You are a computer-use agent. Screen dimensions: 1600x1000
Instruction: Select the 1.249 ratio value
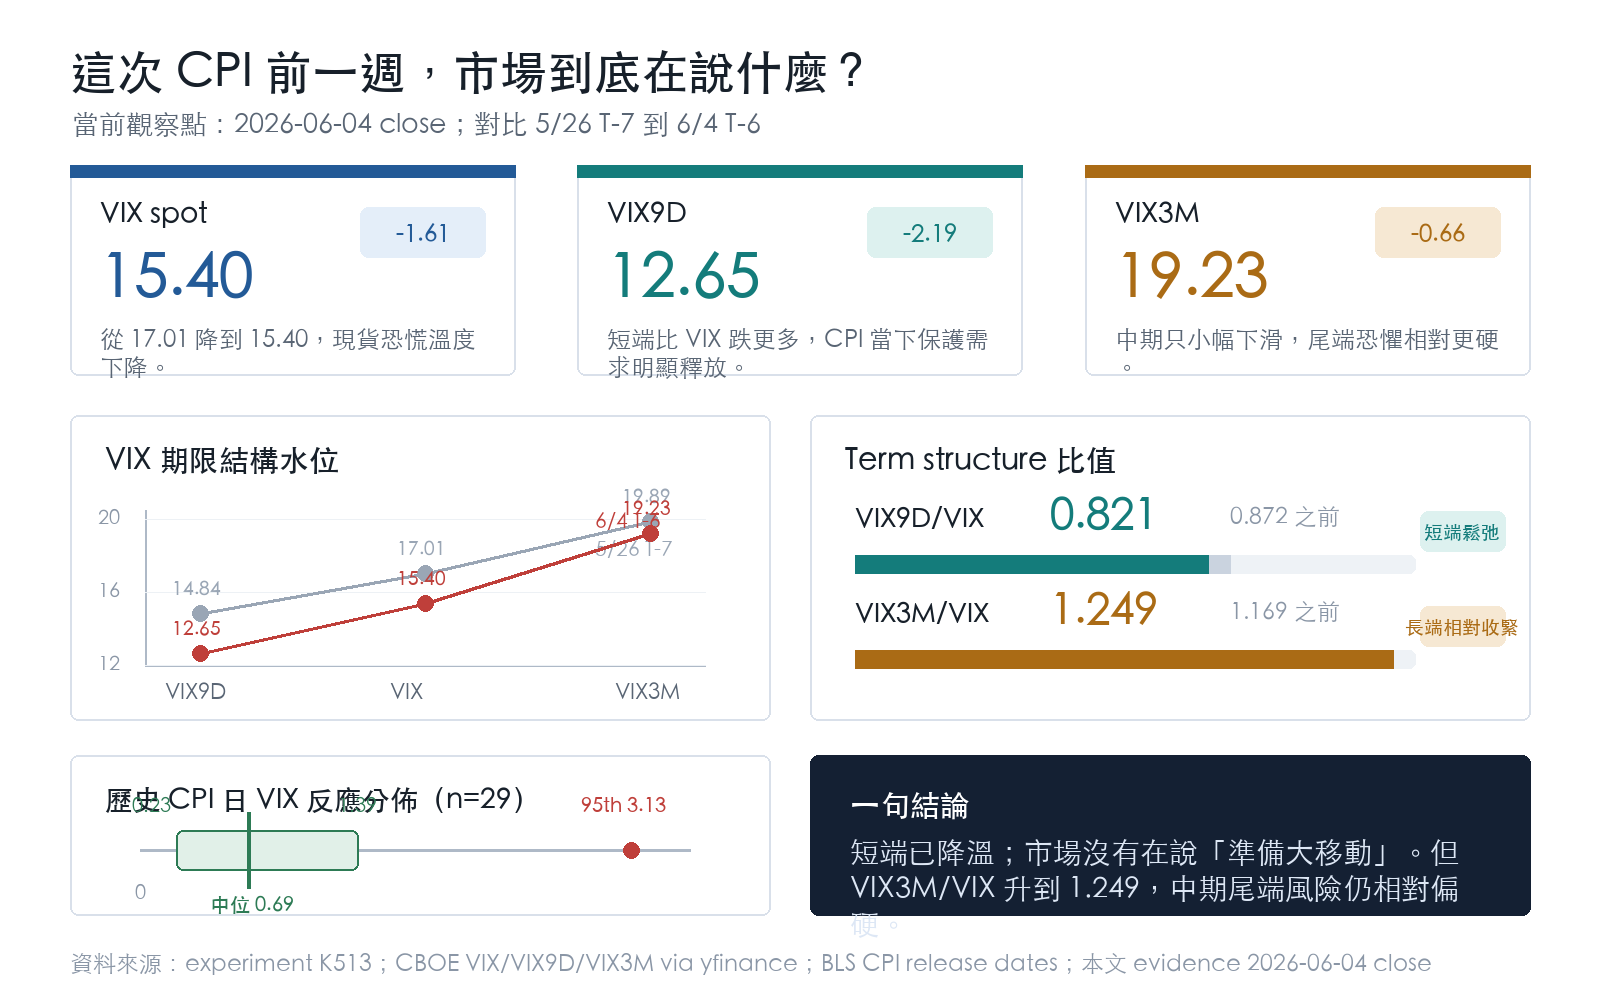[x=1105, y=609]
